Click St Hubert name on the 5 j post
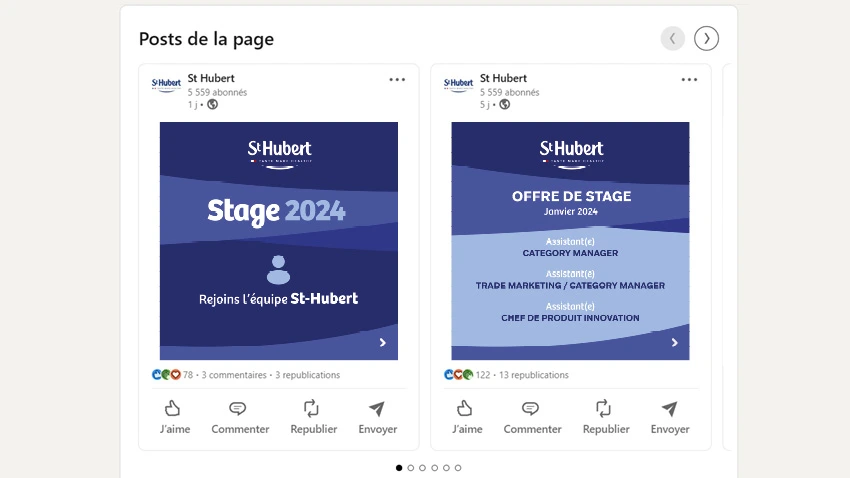Image resolution: width=850 pixels, height=478 pixels. (503, 78)
